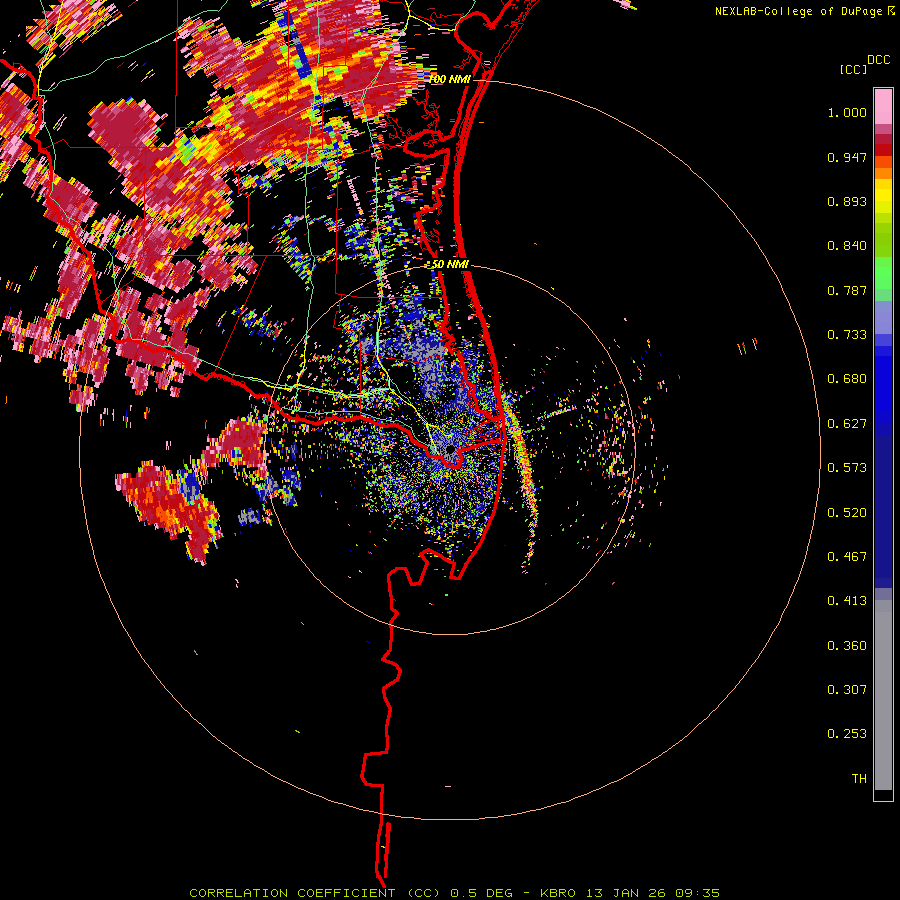Select the 0.573 scale value
This screenshot has height=900, width=900.
[x=847, y=468]
